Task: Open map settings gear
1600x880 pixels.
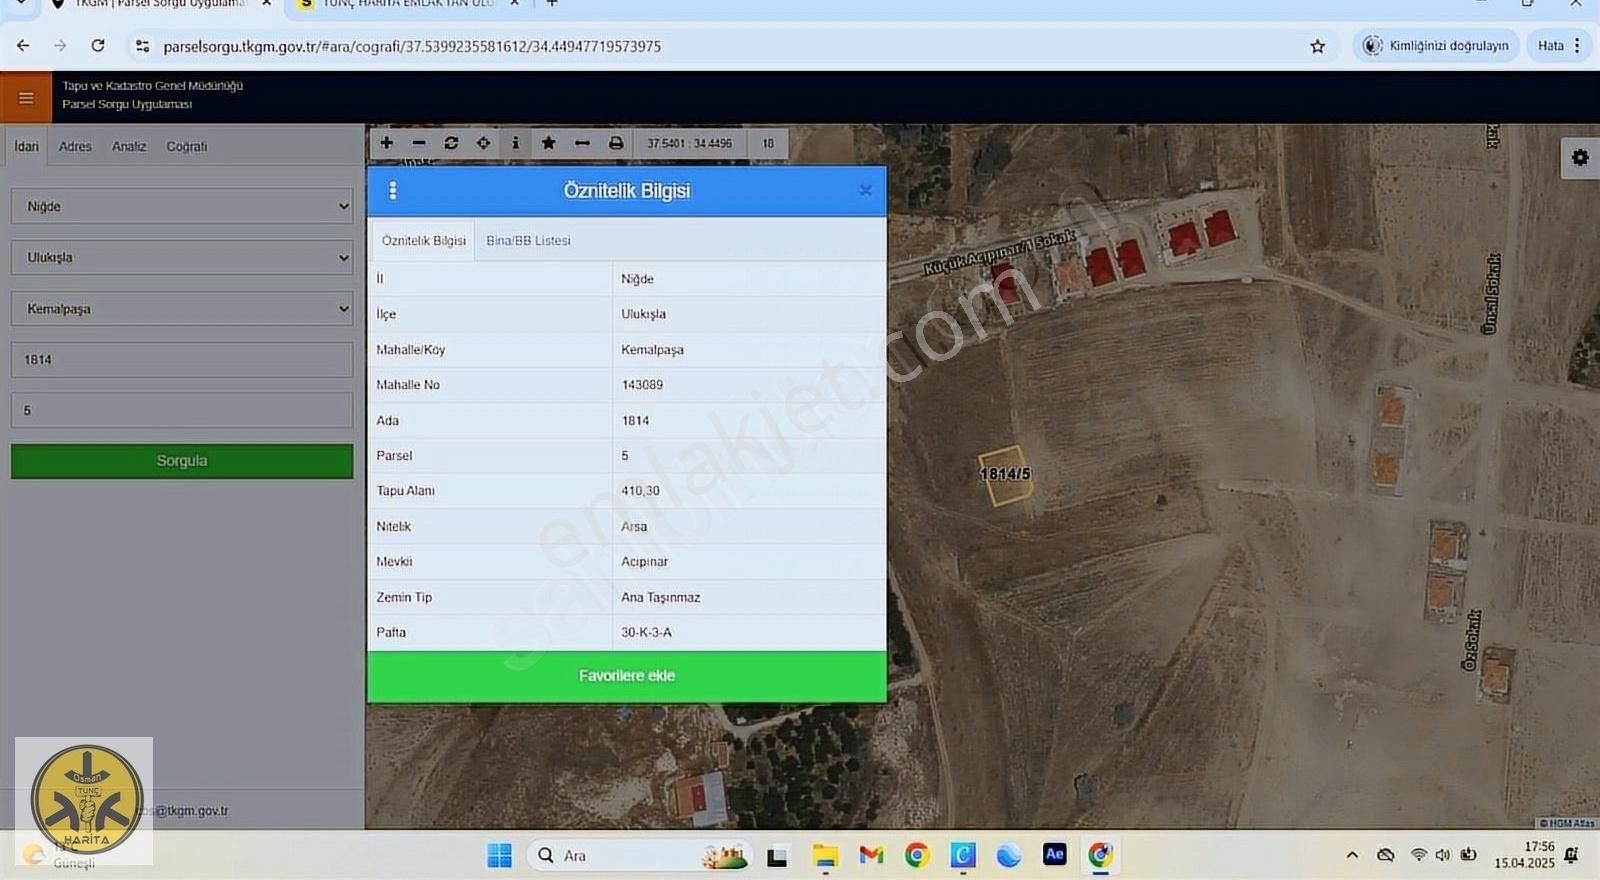Action: click(1580, 158)
